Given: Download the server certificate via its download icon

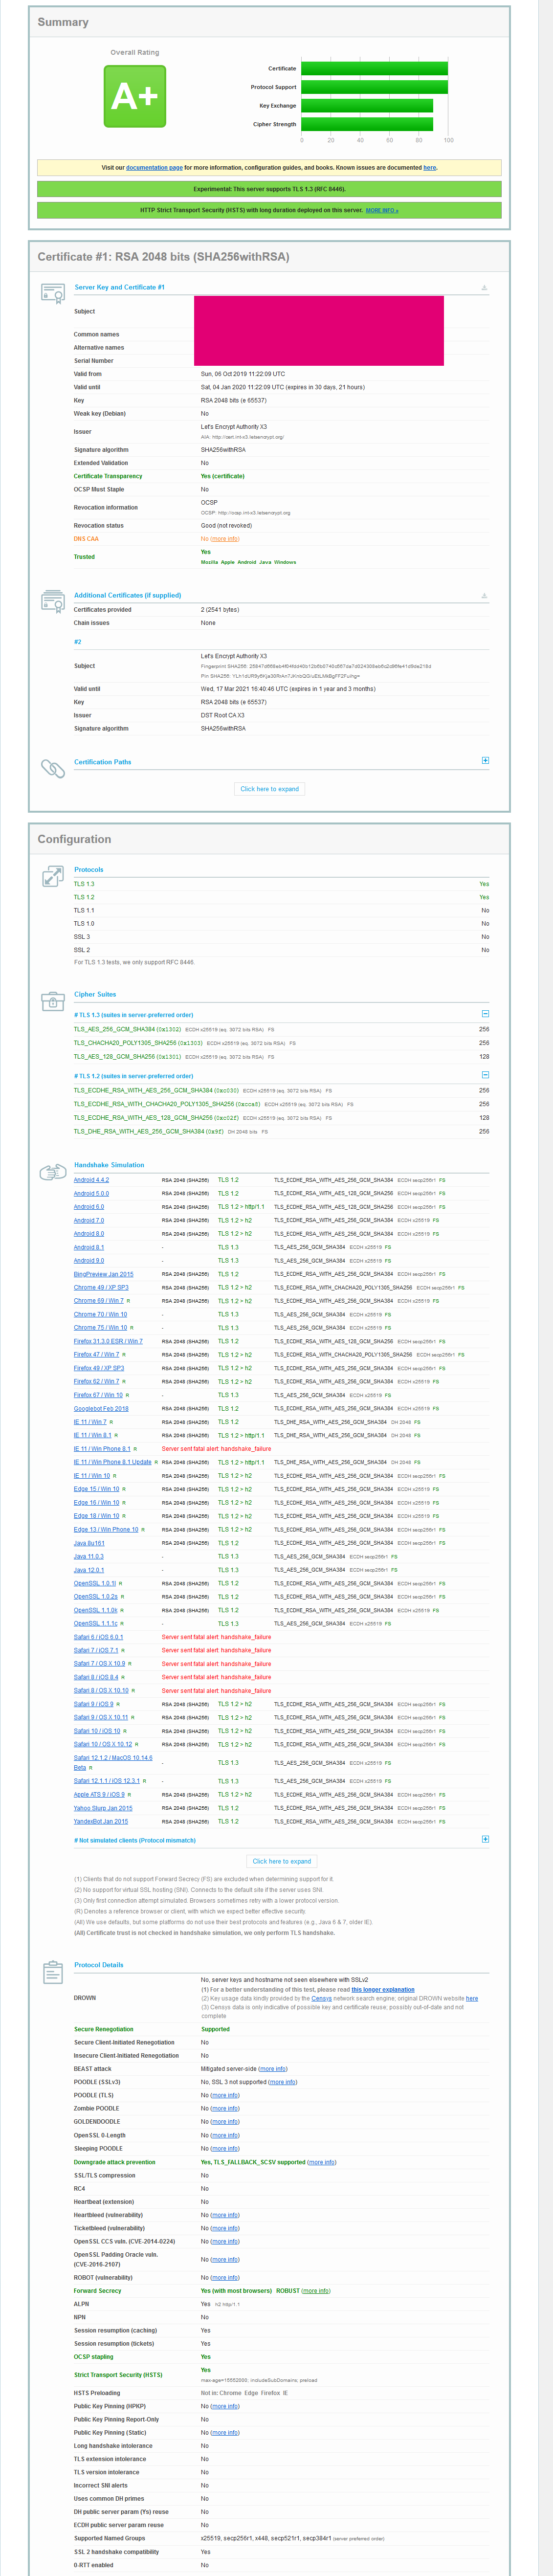Looking at the screenshot, I should tap(485, 288).
